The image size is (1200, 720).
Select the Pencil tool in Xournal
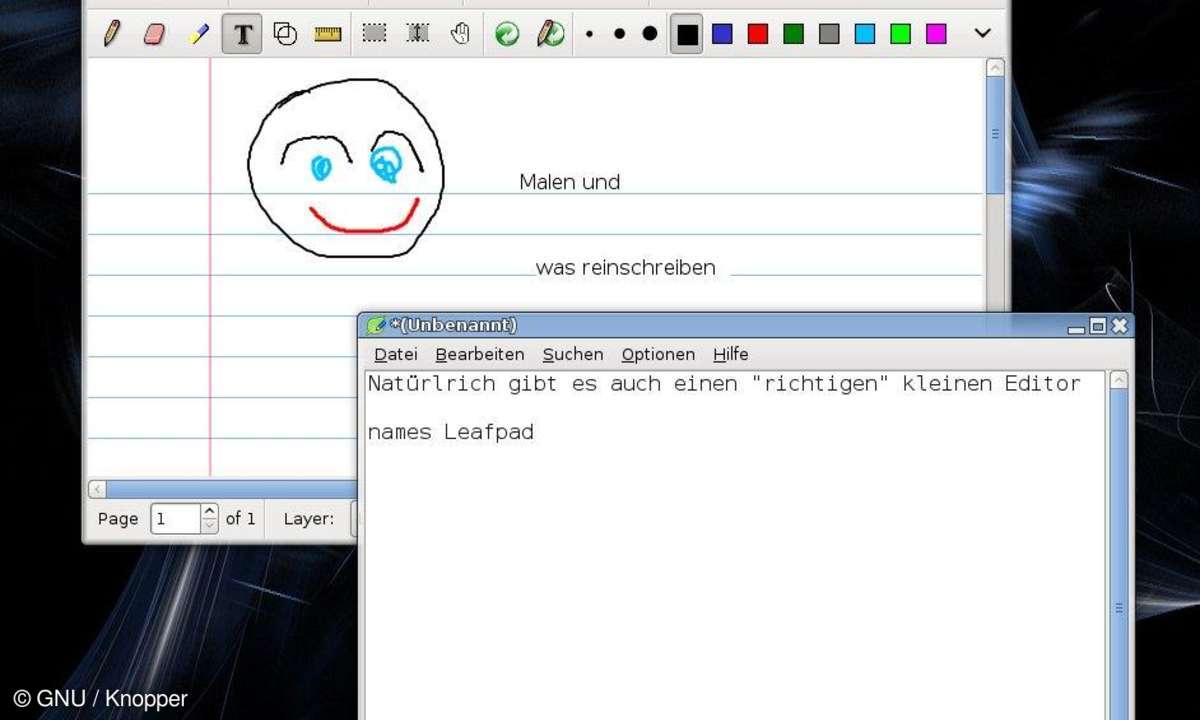111,34
